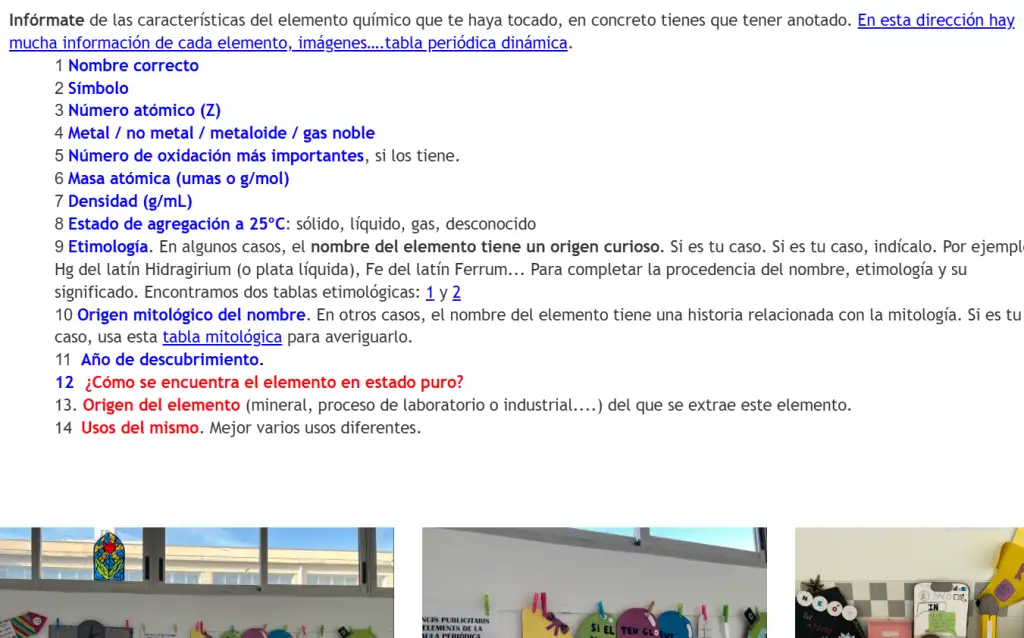Click the 'Densidad (g/mL)' item
This screenshot has height=638, width=1024.
pos(130,201)
